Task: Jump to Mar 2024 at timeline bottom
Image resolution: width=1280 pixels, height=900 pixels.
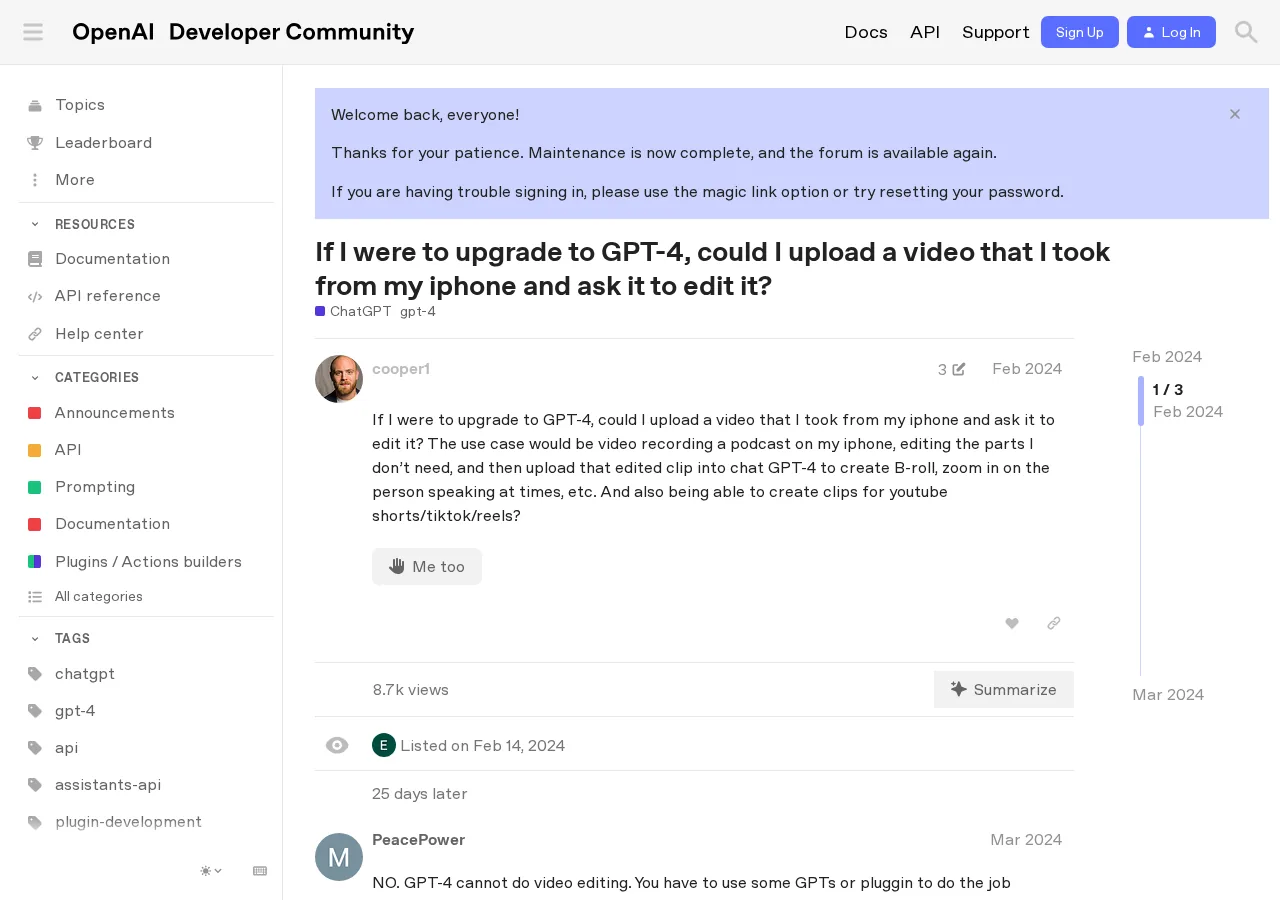Action: [x=1168, y=695]
